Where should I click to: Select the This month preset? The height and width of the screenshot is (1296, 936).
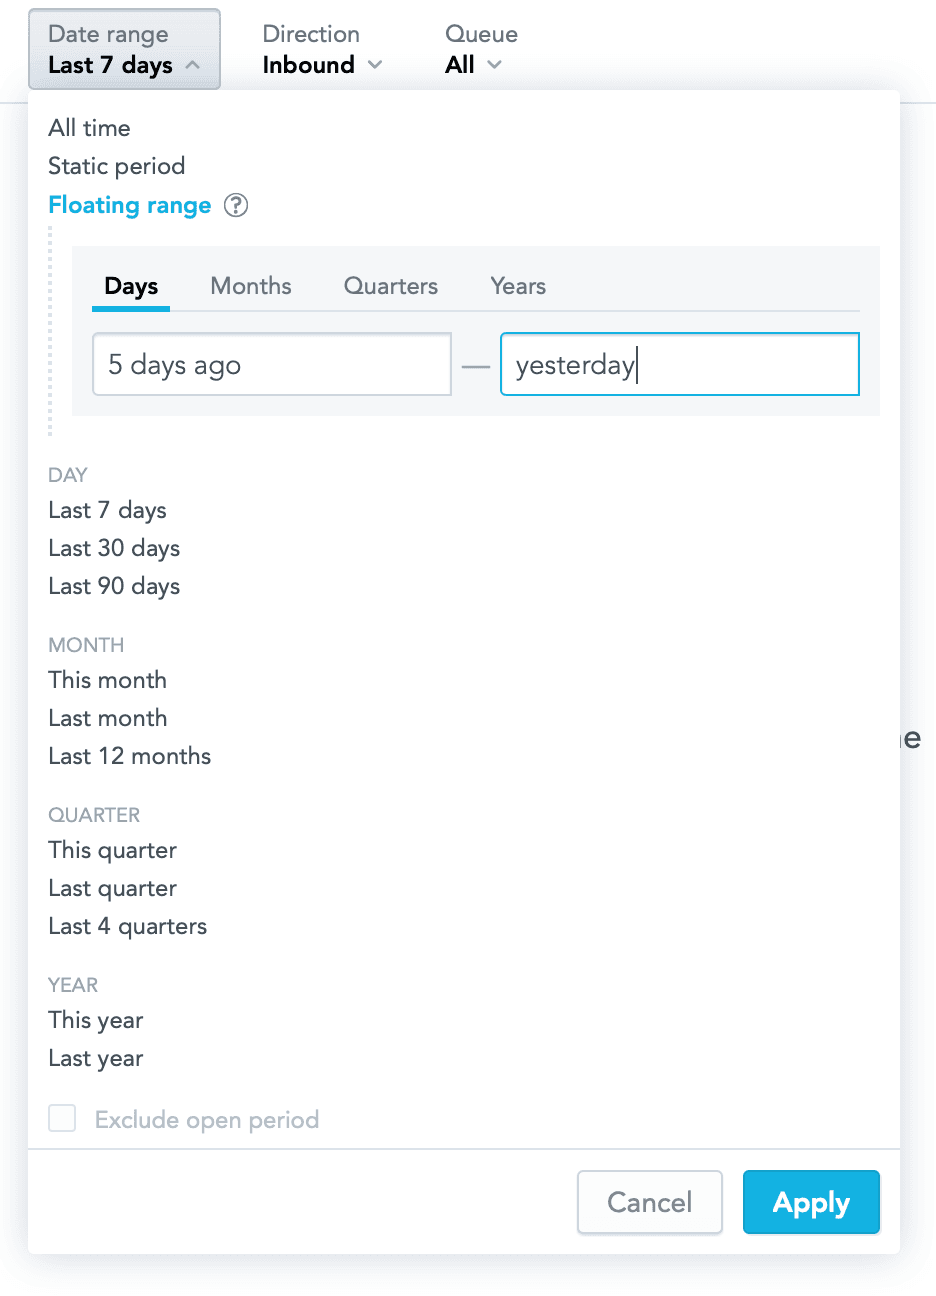click(x=107, y=680)
